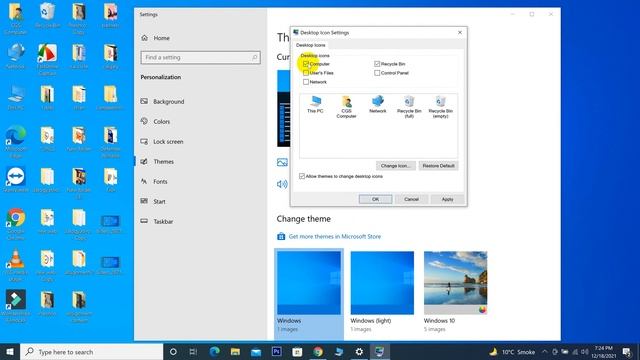Image resolution: width=640 pixels, height=360 pixels.
Task: Select This PC icon in Desktop Icon Settings
Action: (x=315, y=104)
